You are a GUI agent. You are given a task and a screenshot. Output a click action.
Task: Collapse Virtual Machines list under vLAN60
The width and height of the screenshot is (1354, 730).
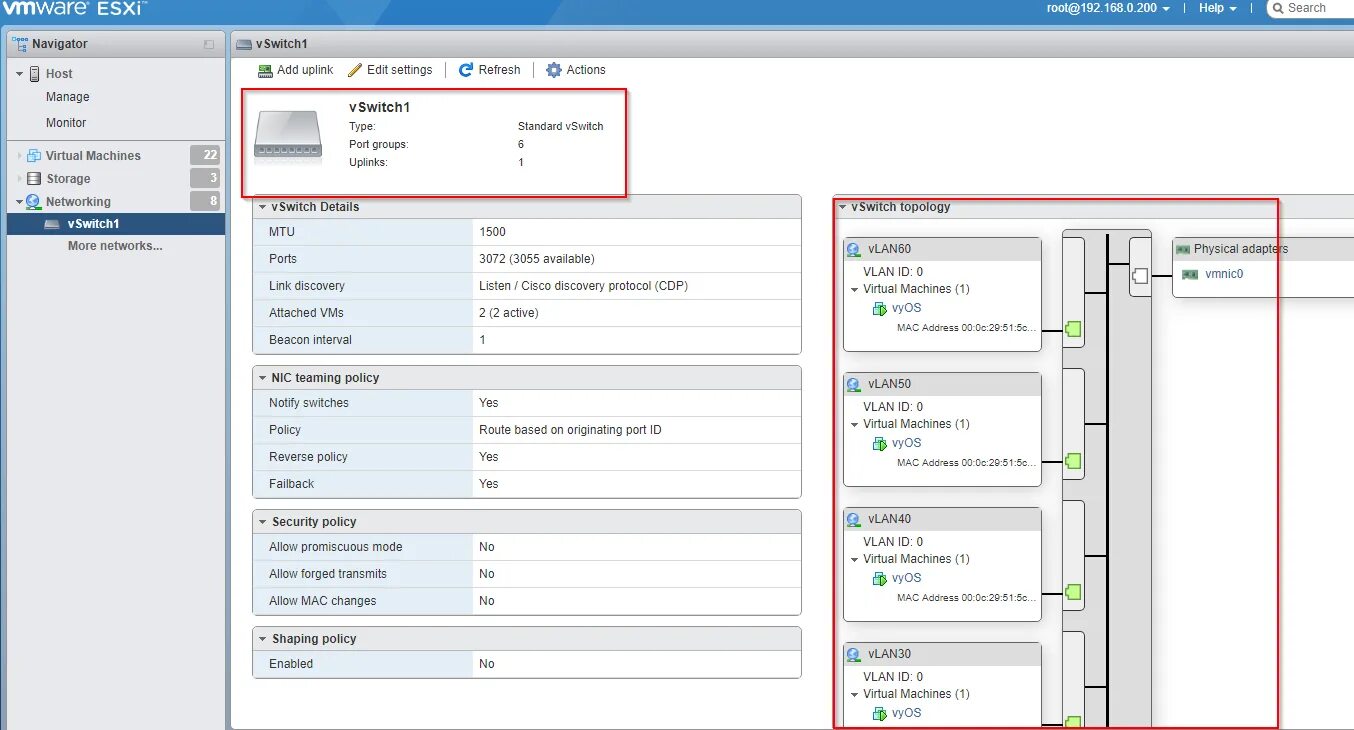(x=855, y=290)
